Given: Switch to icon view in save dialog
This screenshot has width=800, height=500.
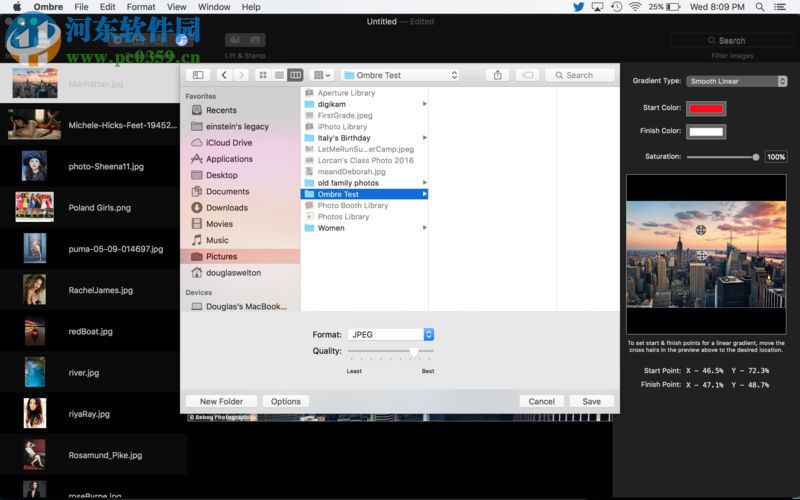Looking at the screenshot, I should tap(263, 75).
